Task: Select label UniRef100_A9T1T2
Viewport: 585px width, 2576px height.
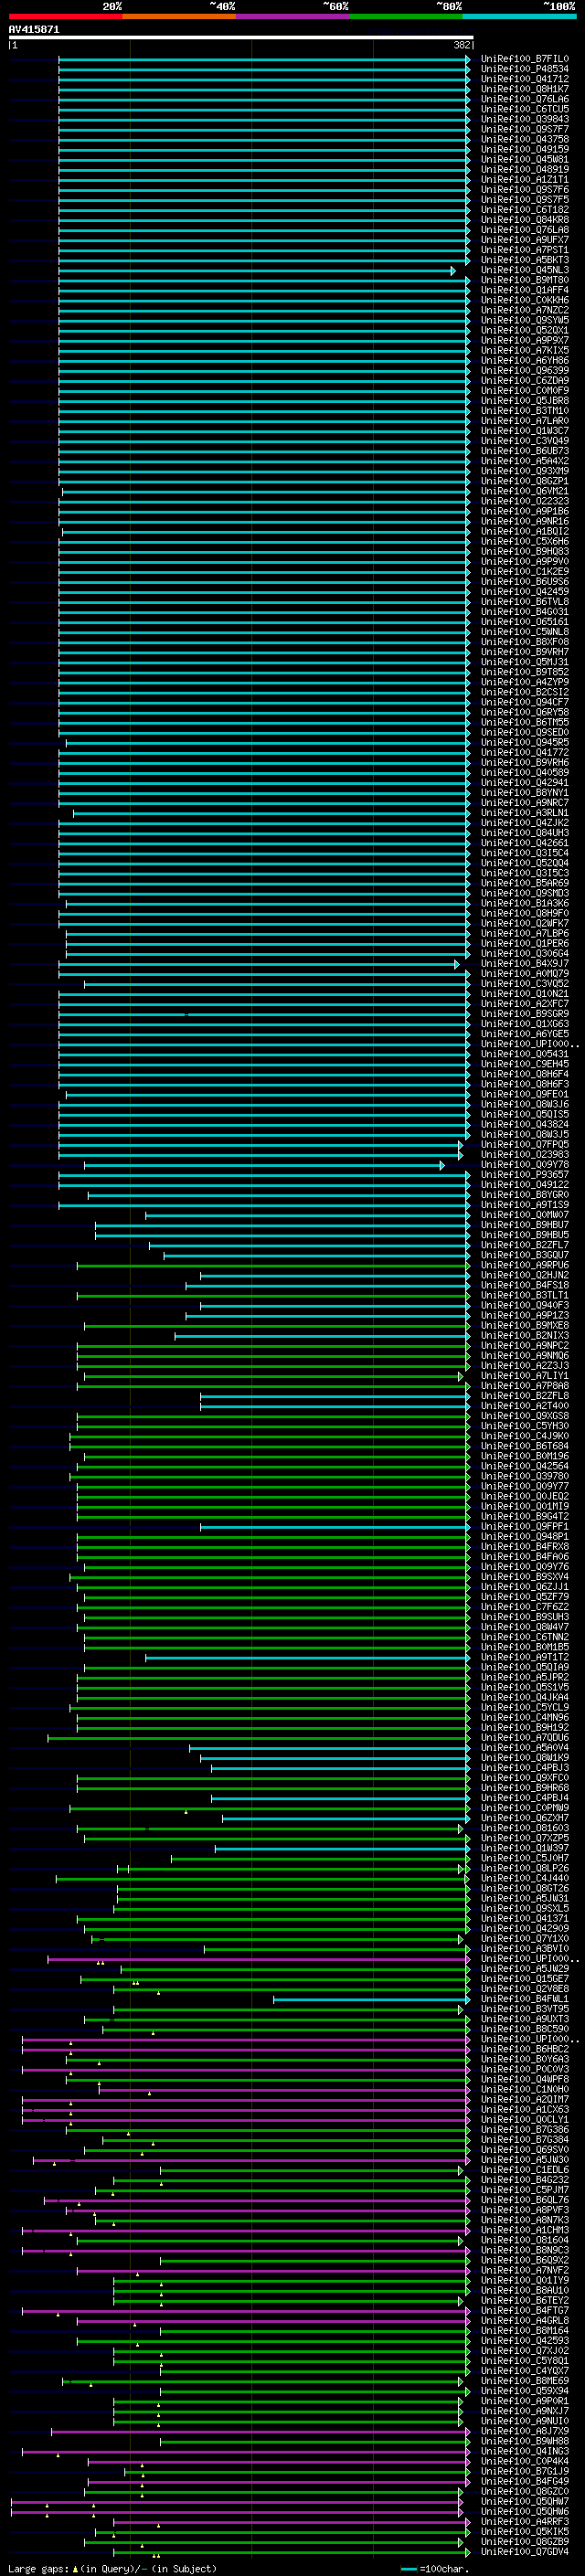Action: coord(524,1658)
